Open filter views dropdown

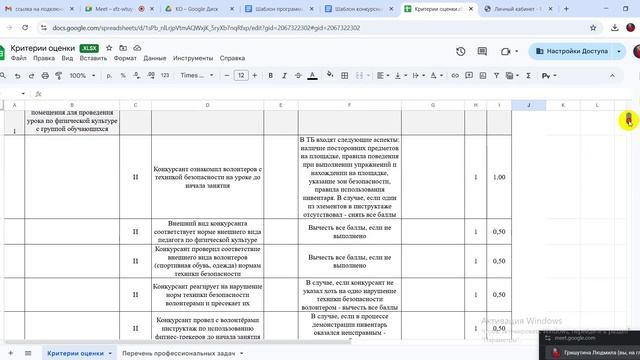point(511,76)
